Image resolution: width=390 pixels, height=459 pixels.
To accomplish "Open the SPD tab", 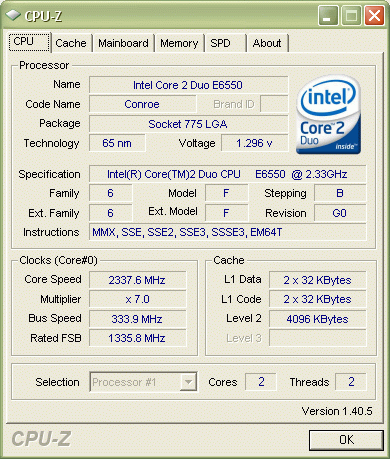I will click(x=226, y=43).
